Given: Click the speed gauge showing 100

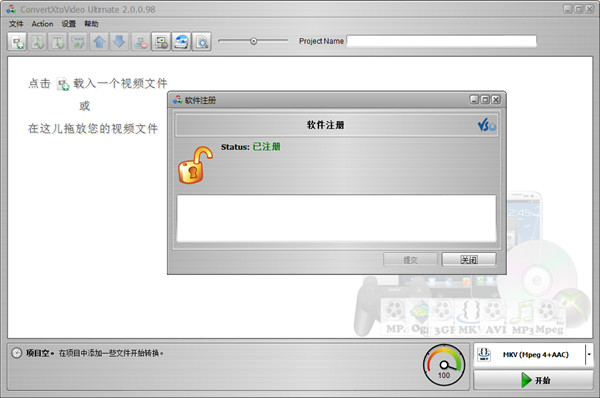Looking at the screenshot, I should 444,365.
